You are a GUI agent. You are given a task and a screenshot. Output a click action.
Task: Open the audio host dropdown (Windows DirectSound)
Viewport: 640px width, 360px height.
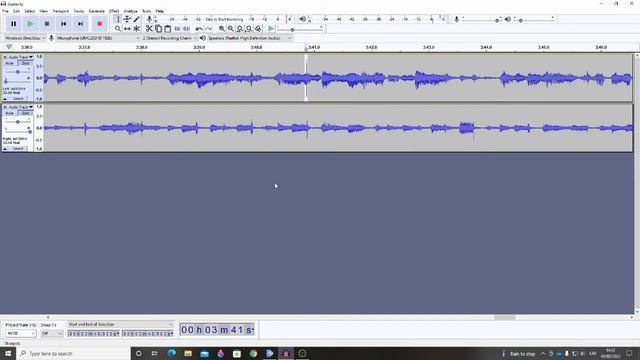(x=25, y=38)
